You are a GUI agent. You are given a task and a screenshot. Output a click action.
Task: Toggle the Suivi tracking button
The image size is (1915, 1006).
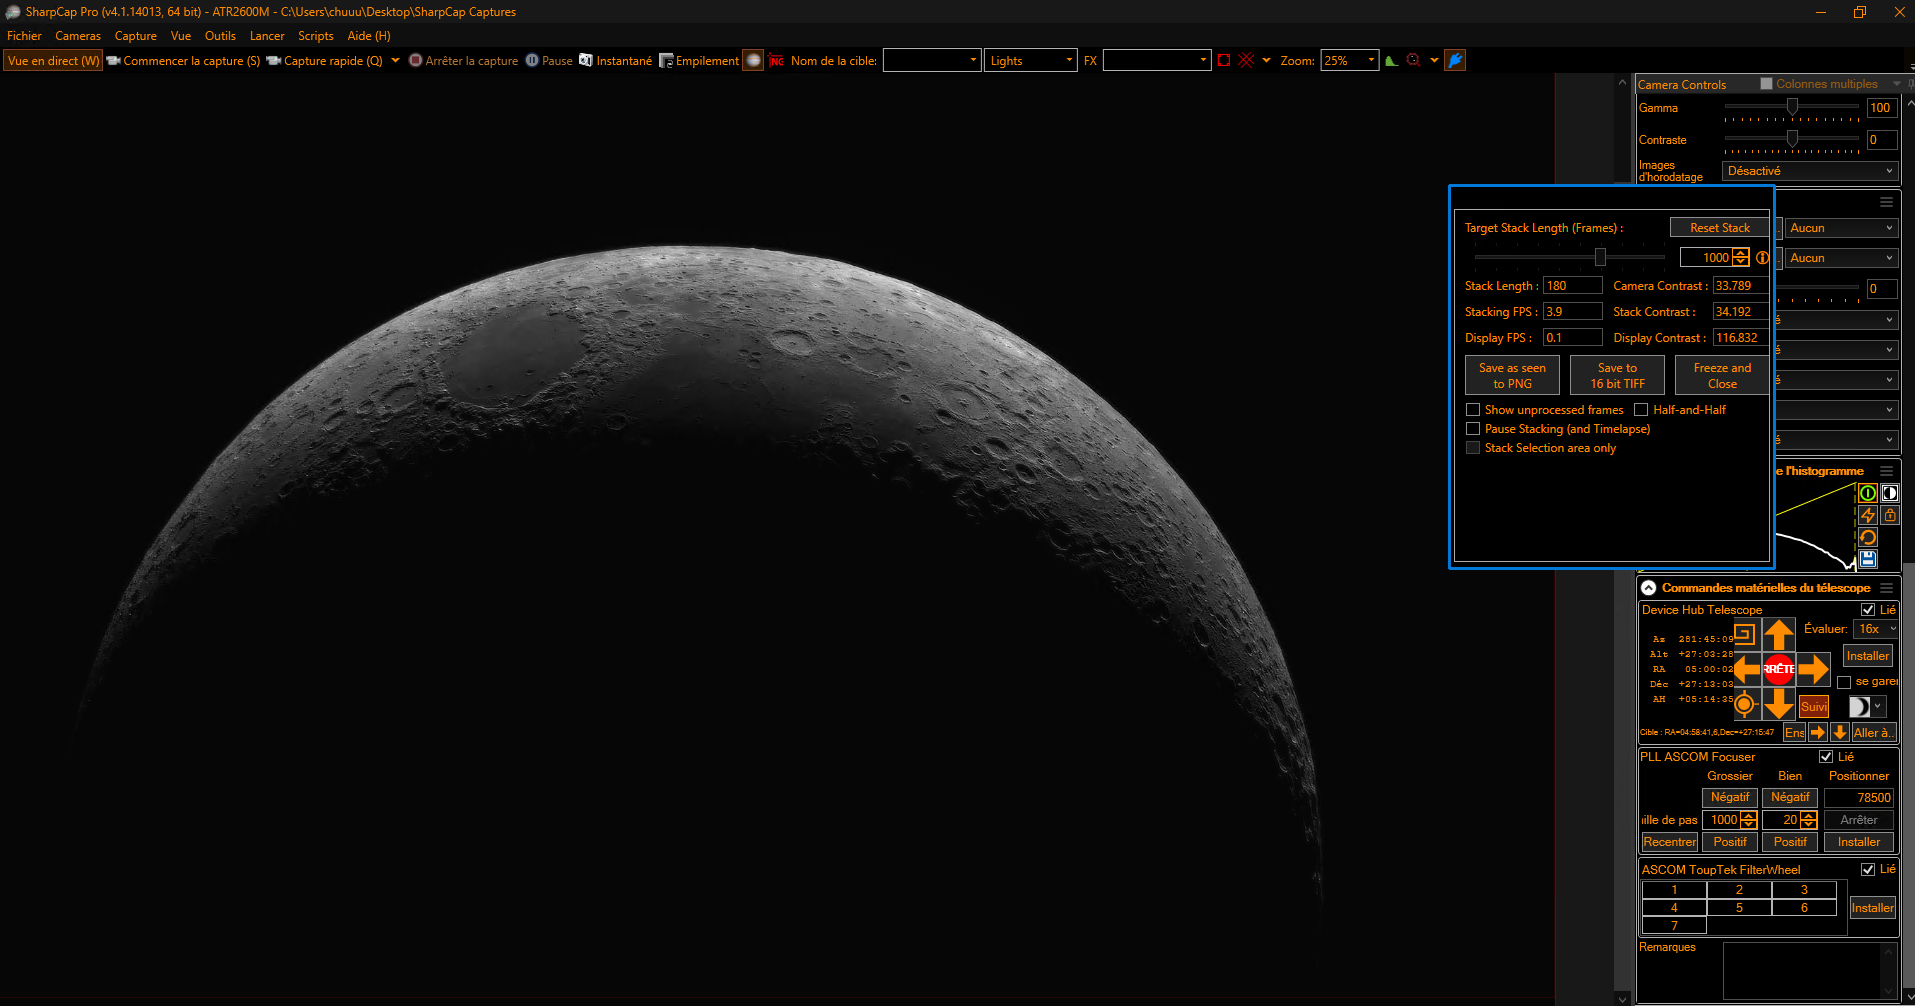point(1813,707)
